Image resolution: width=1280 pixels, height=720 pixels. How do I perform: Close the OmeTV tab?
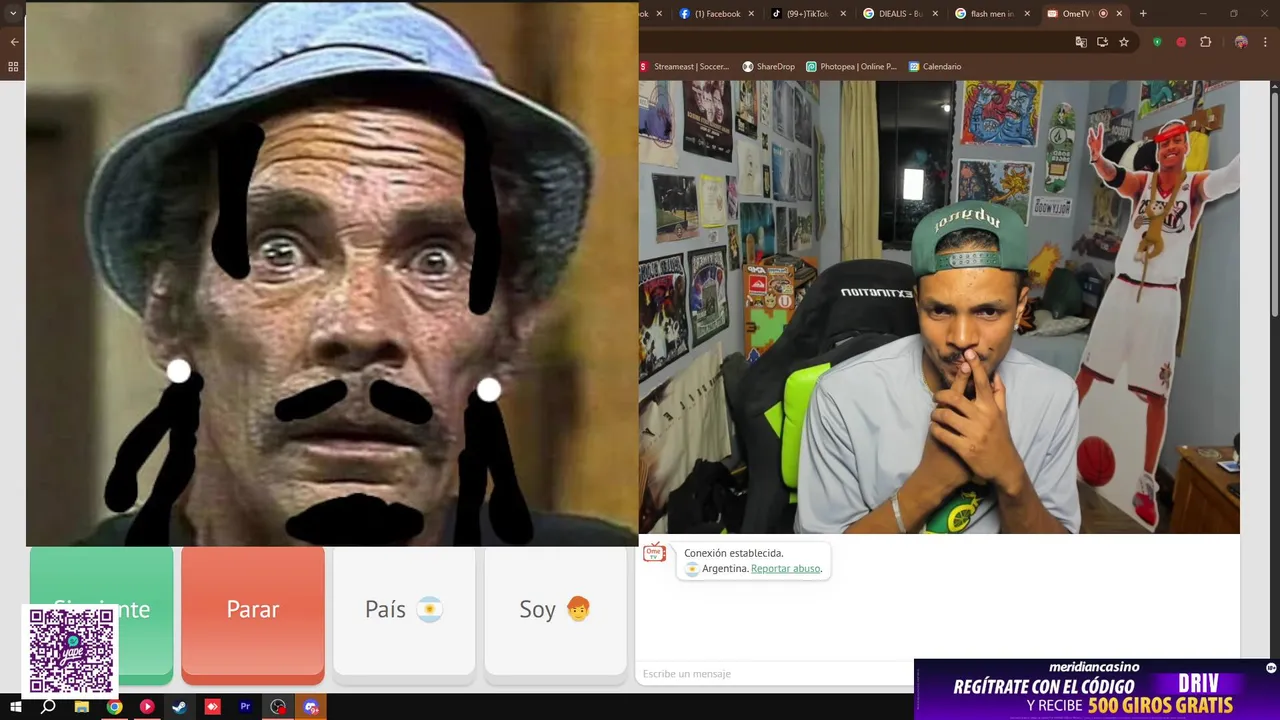coord(1119,14)
